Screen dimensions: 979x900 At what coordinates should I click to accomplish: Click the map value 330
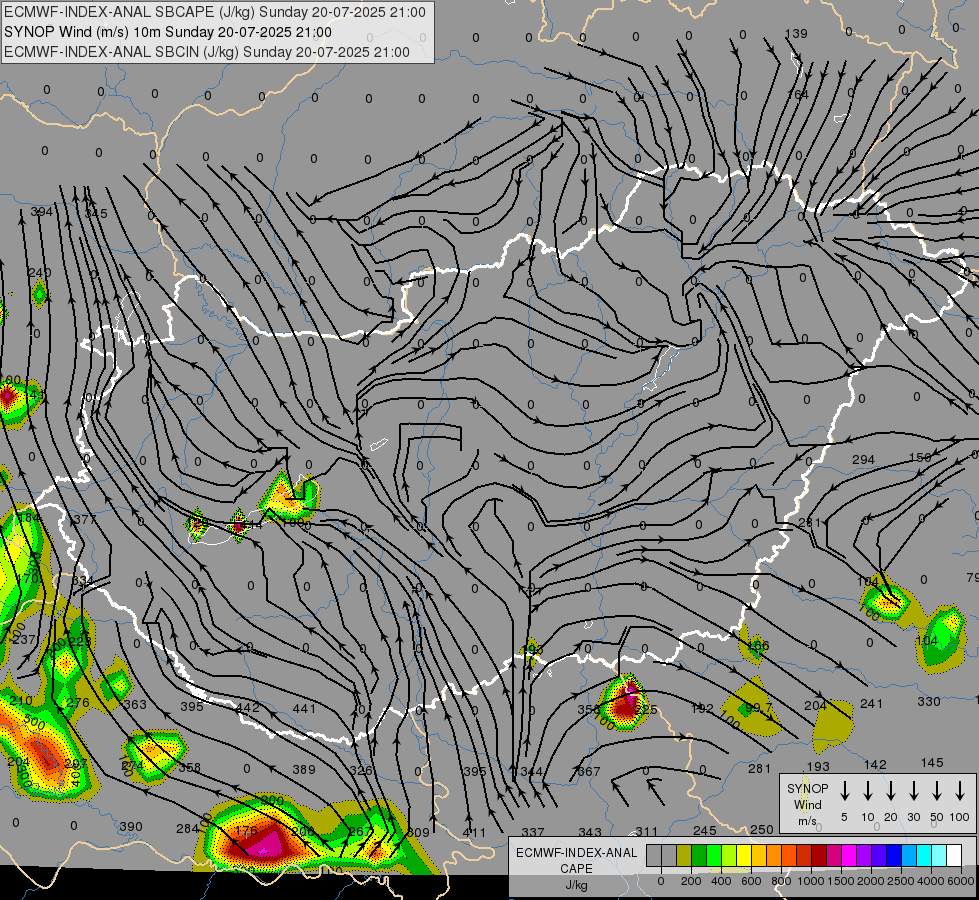[x=928, y=701]
